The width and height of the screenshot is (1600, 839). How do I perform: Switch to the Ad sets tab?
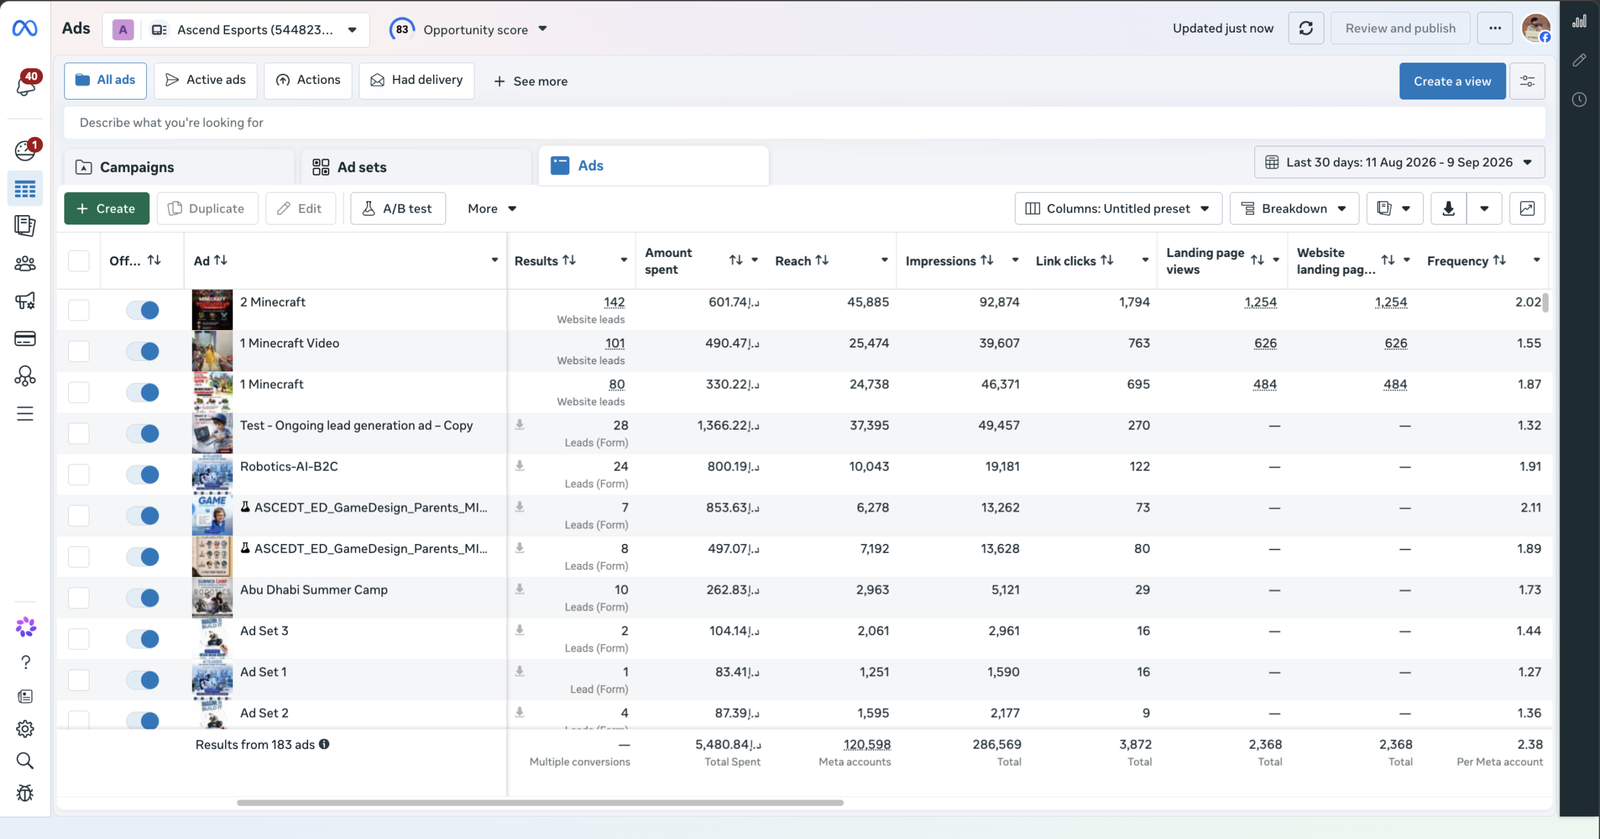tap(416, 167)
